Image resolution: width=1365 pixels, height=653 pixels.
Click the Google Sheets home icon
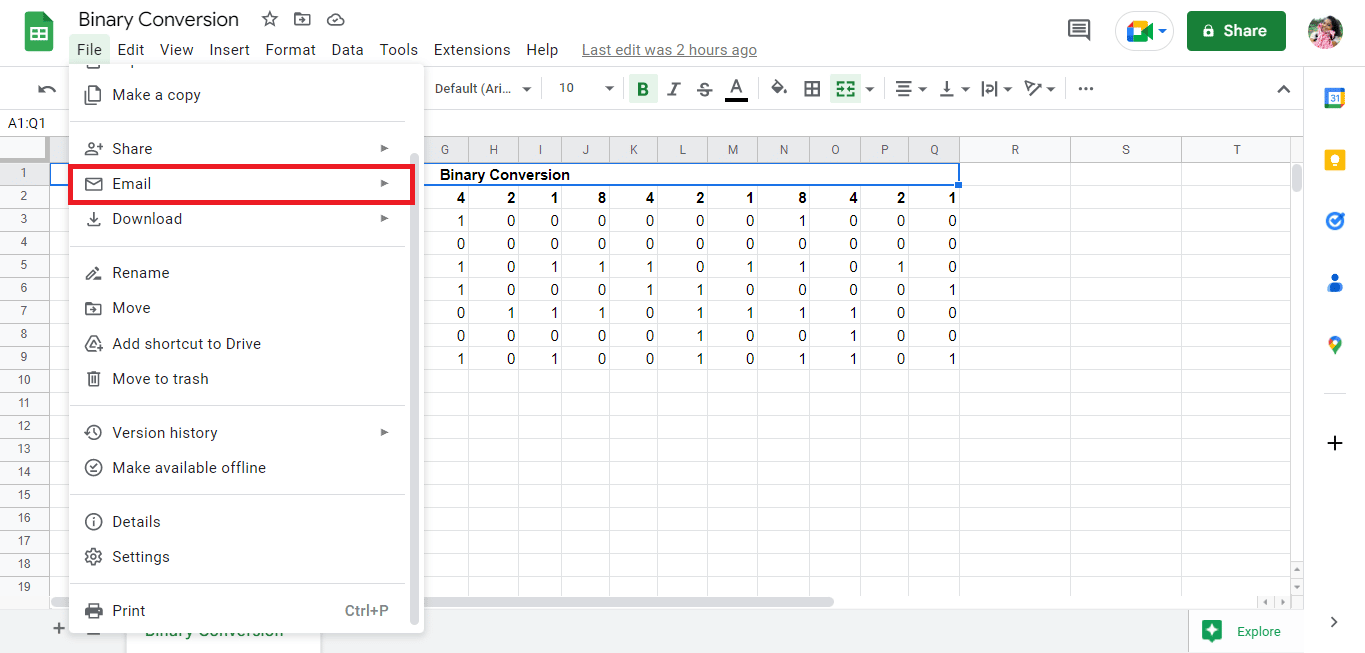(x=39, y=32)
